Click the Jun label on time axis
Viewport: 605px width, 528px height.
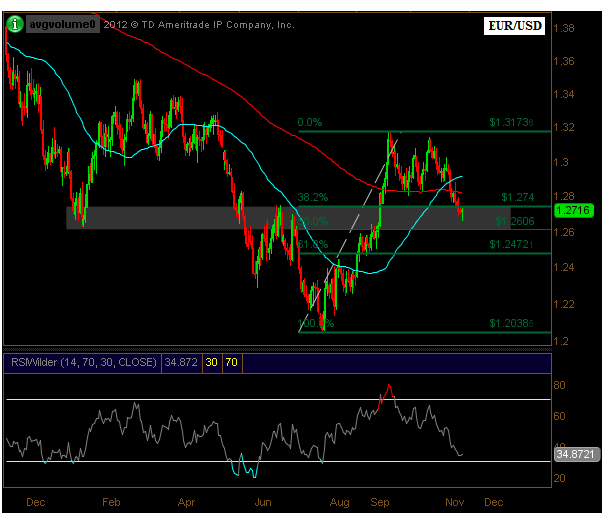(x=263, y=502)
